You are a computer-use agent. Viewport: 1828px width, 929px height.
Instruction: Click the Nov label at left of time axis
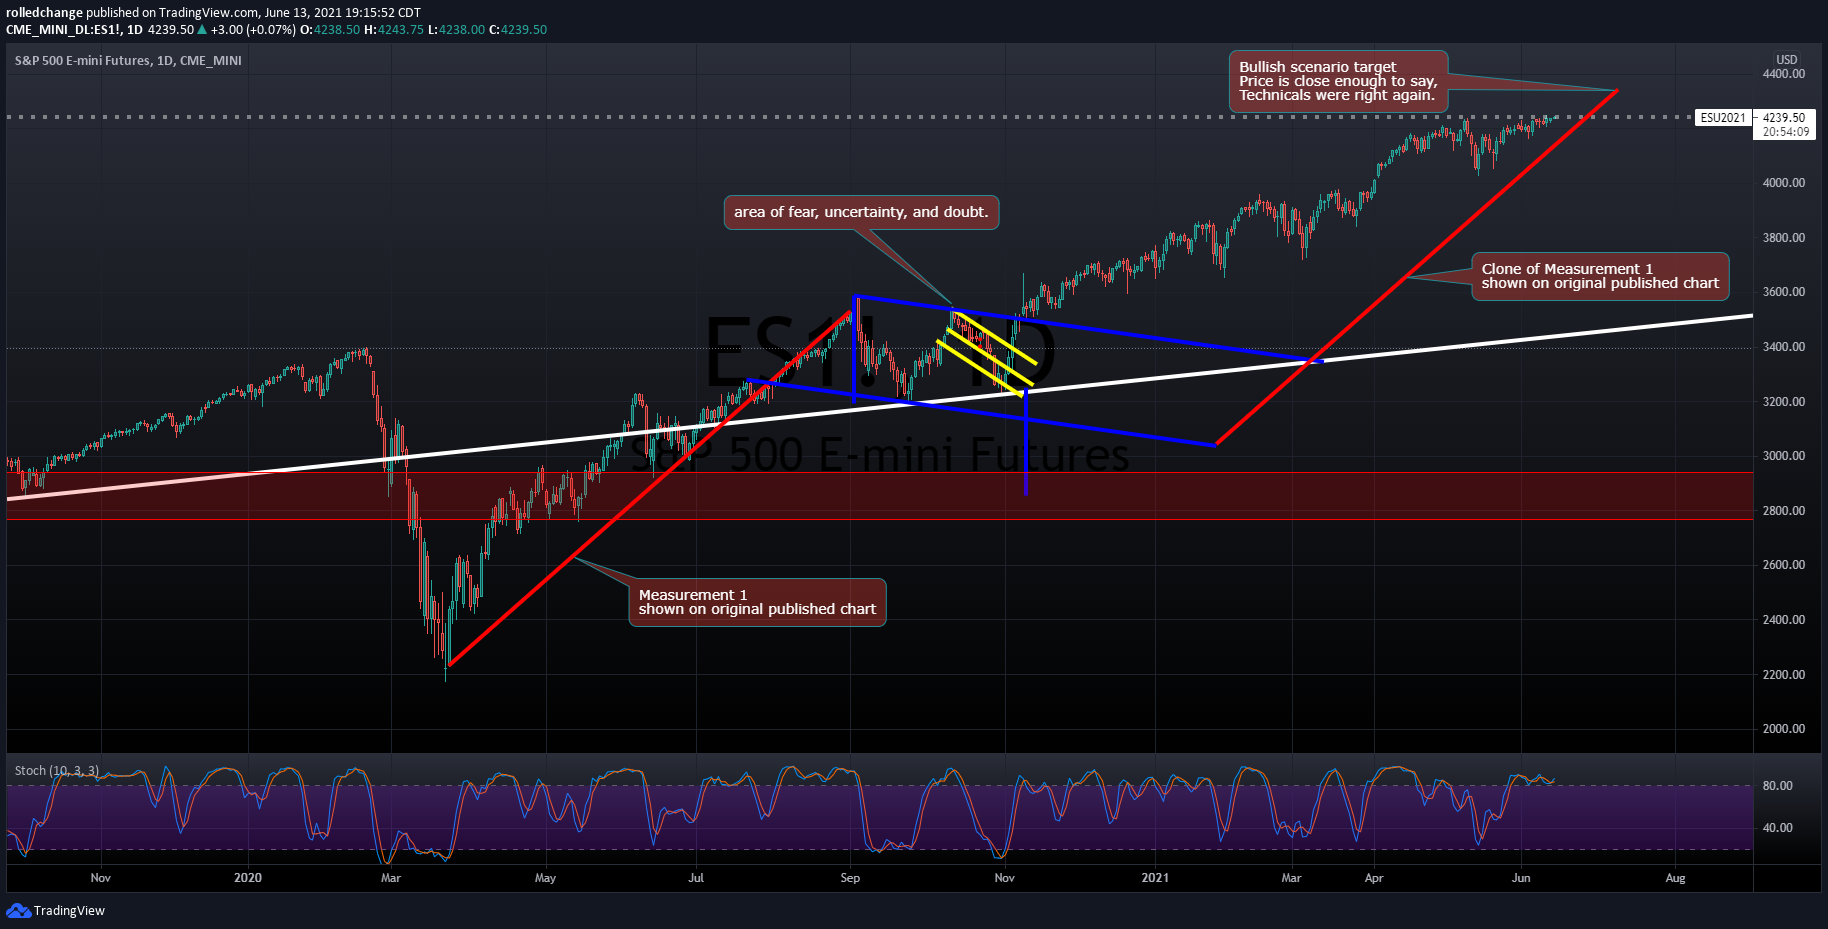[101, 878]
